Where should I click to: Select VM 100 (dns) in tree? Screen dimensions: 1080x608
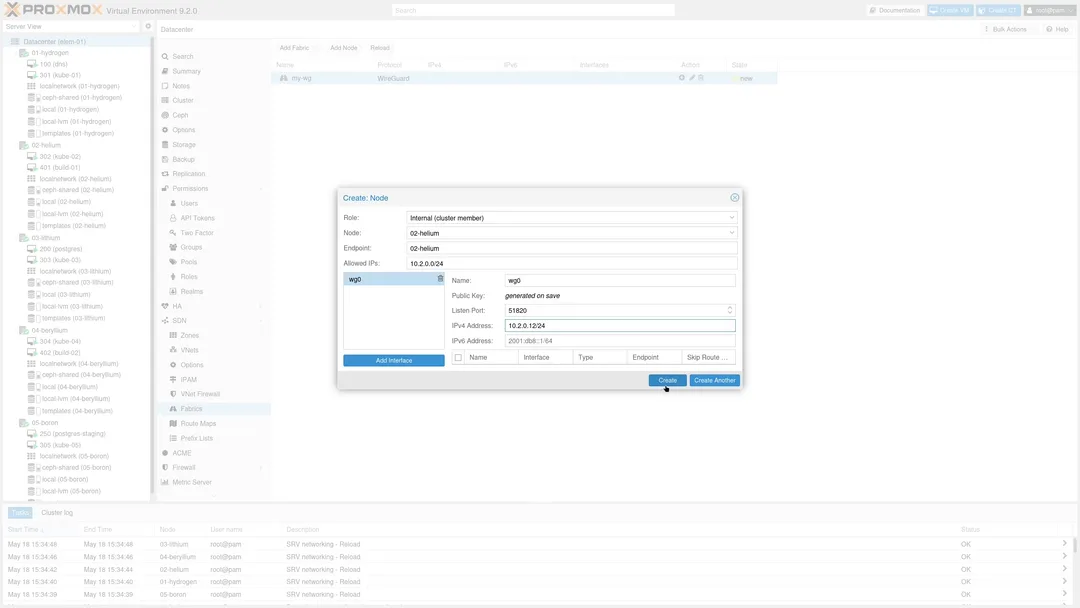pos(53,64)
